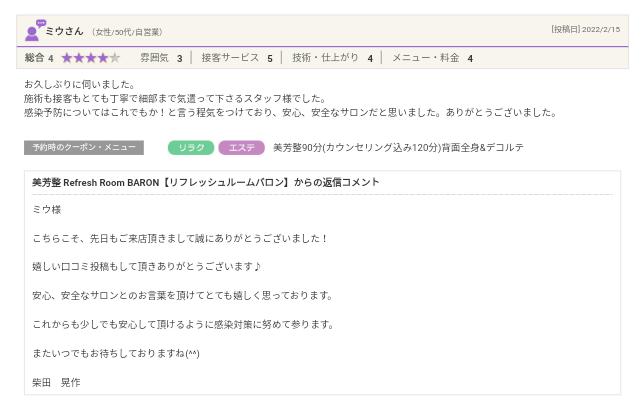637x405 pixels.
Task: Click the fourth purple rating star
Action: (103, 58)
